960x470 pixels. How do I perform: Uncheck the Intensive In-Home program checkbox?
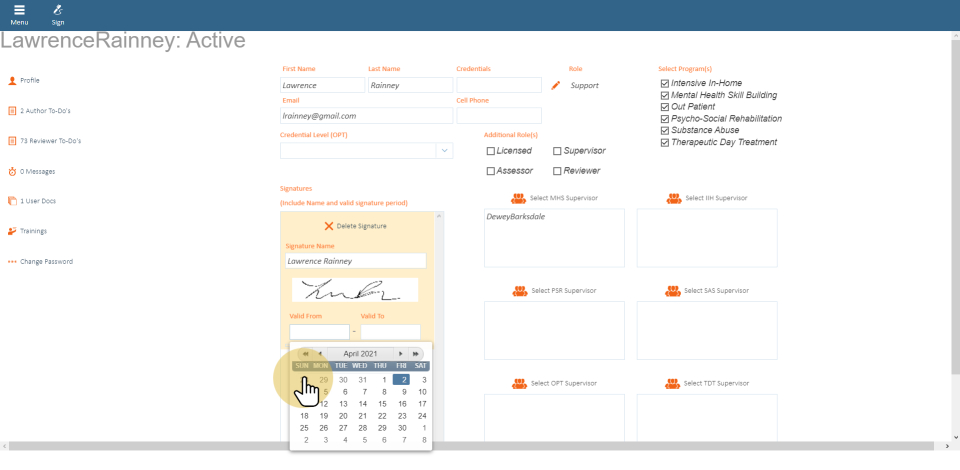[664, 83]
